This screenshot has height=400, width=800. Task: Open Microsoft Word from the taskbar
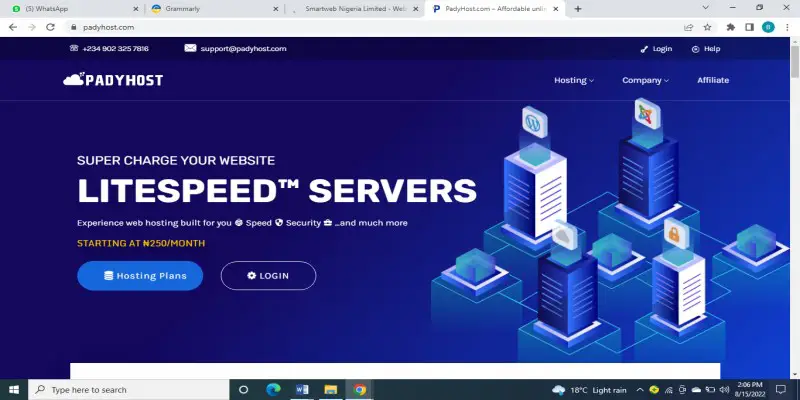point(302,390)
